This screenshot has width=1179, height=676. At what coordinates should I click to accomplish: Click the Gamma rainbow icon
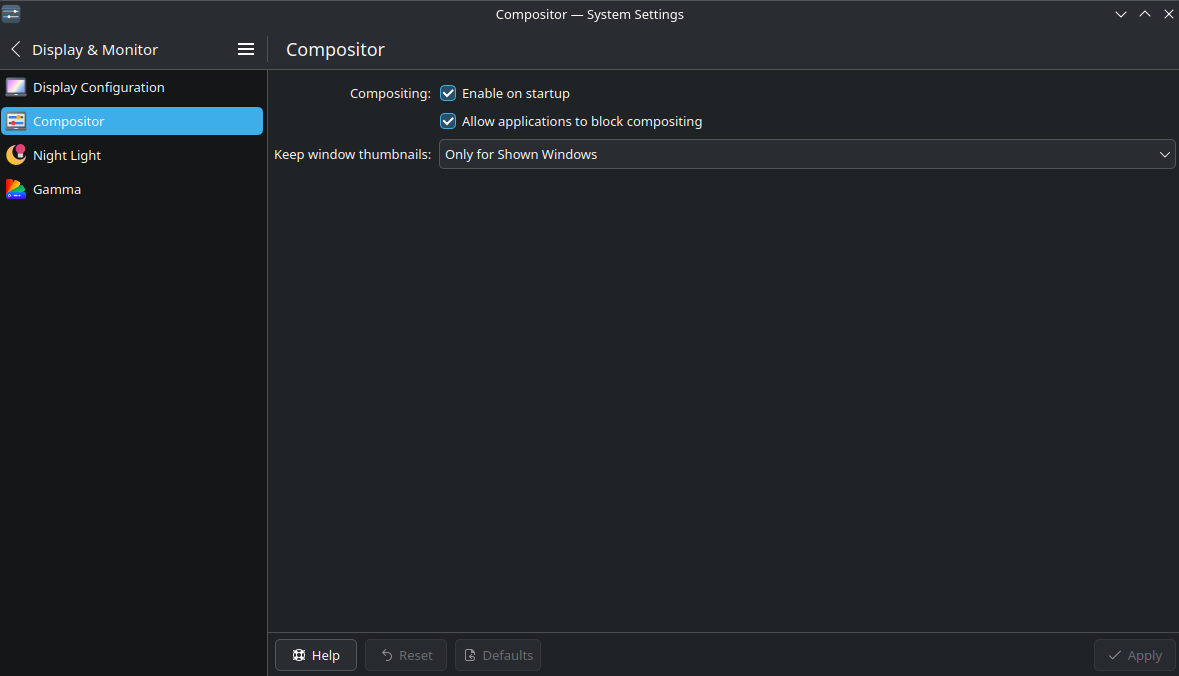[x=16, y=189]
